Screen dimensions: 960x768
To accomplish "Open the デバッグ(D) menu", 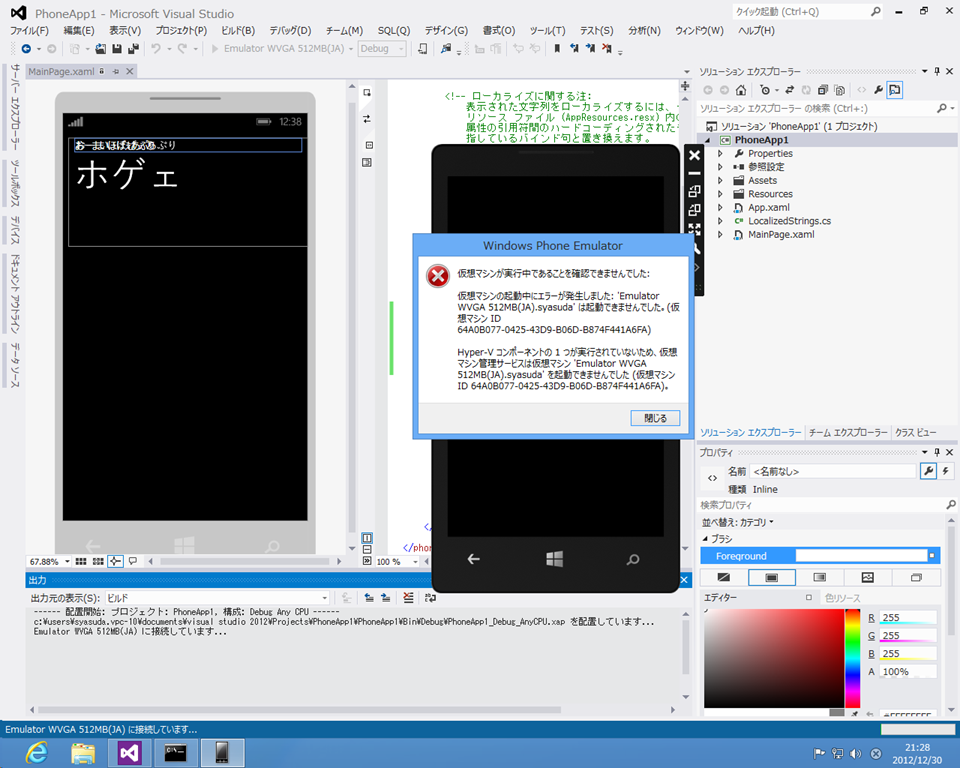I will tap(290, 31).
